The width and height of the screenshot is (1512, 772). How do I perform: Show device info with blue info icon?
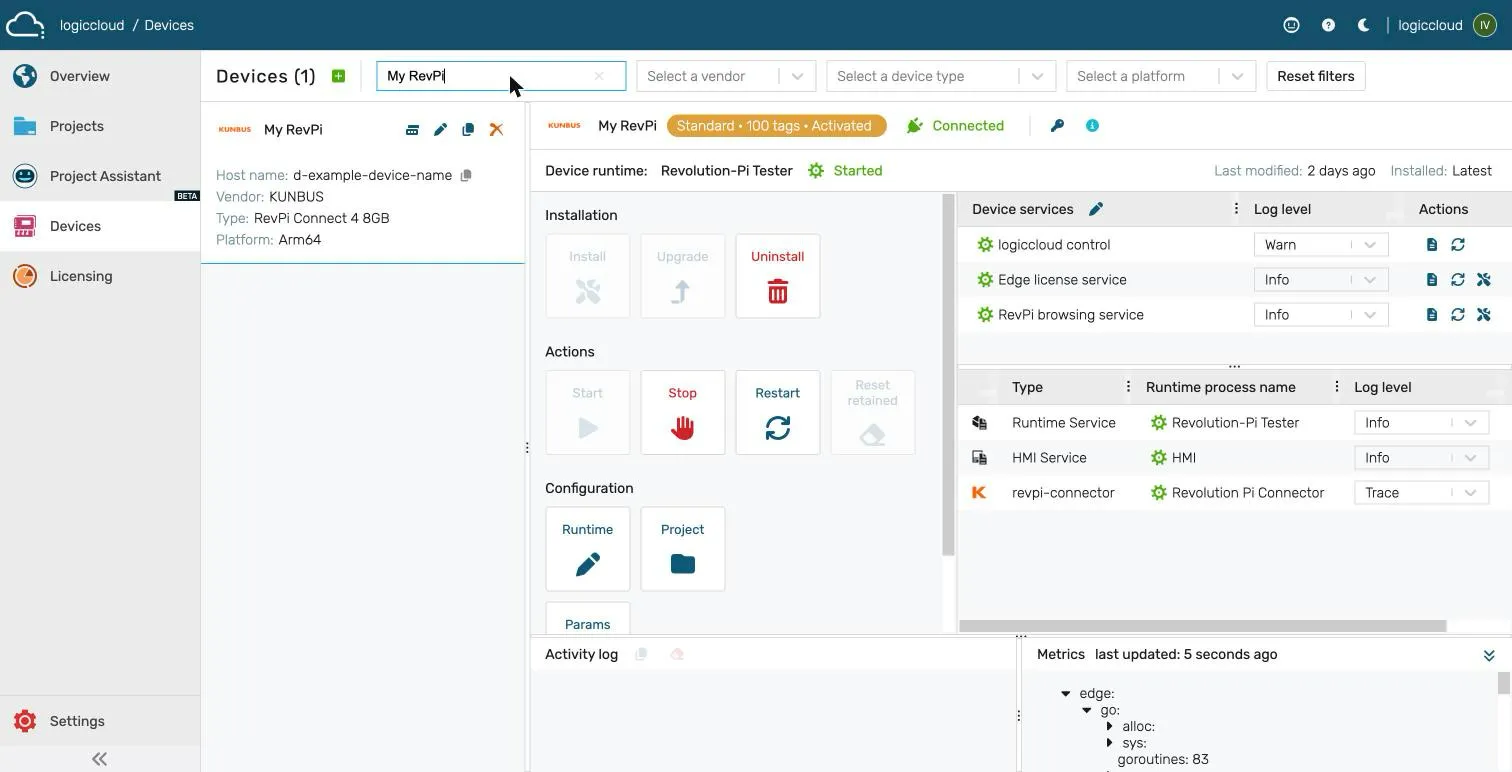(x=1092, y=126)
